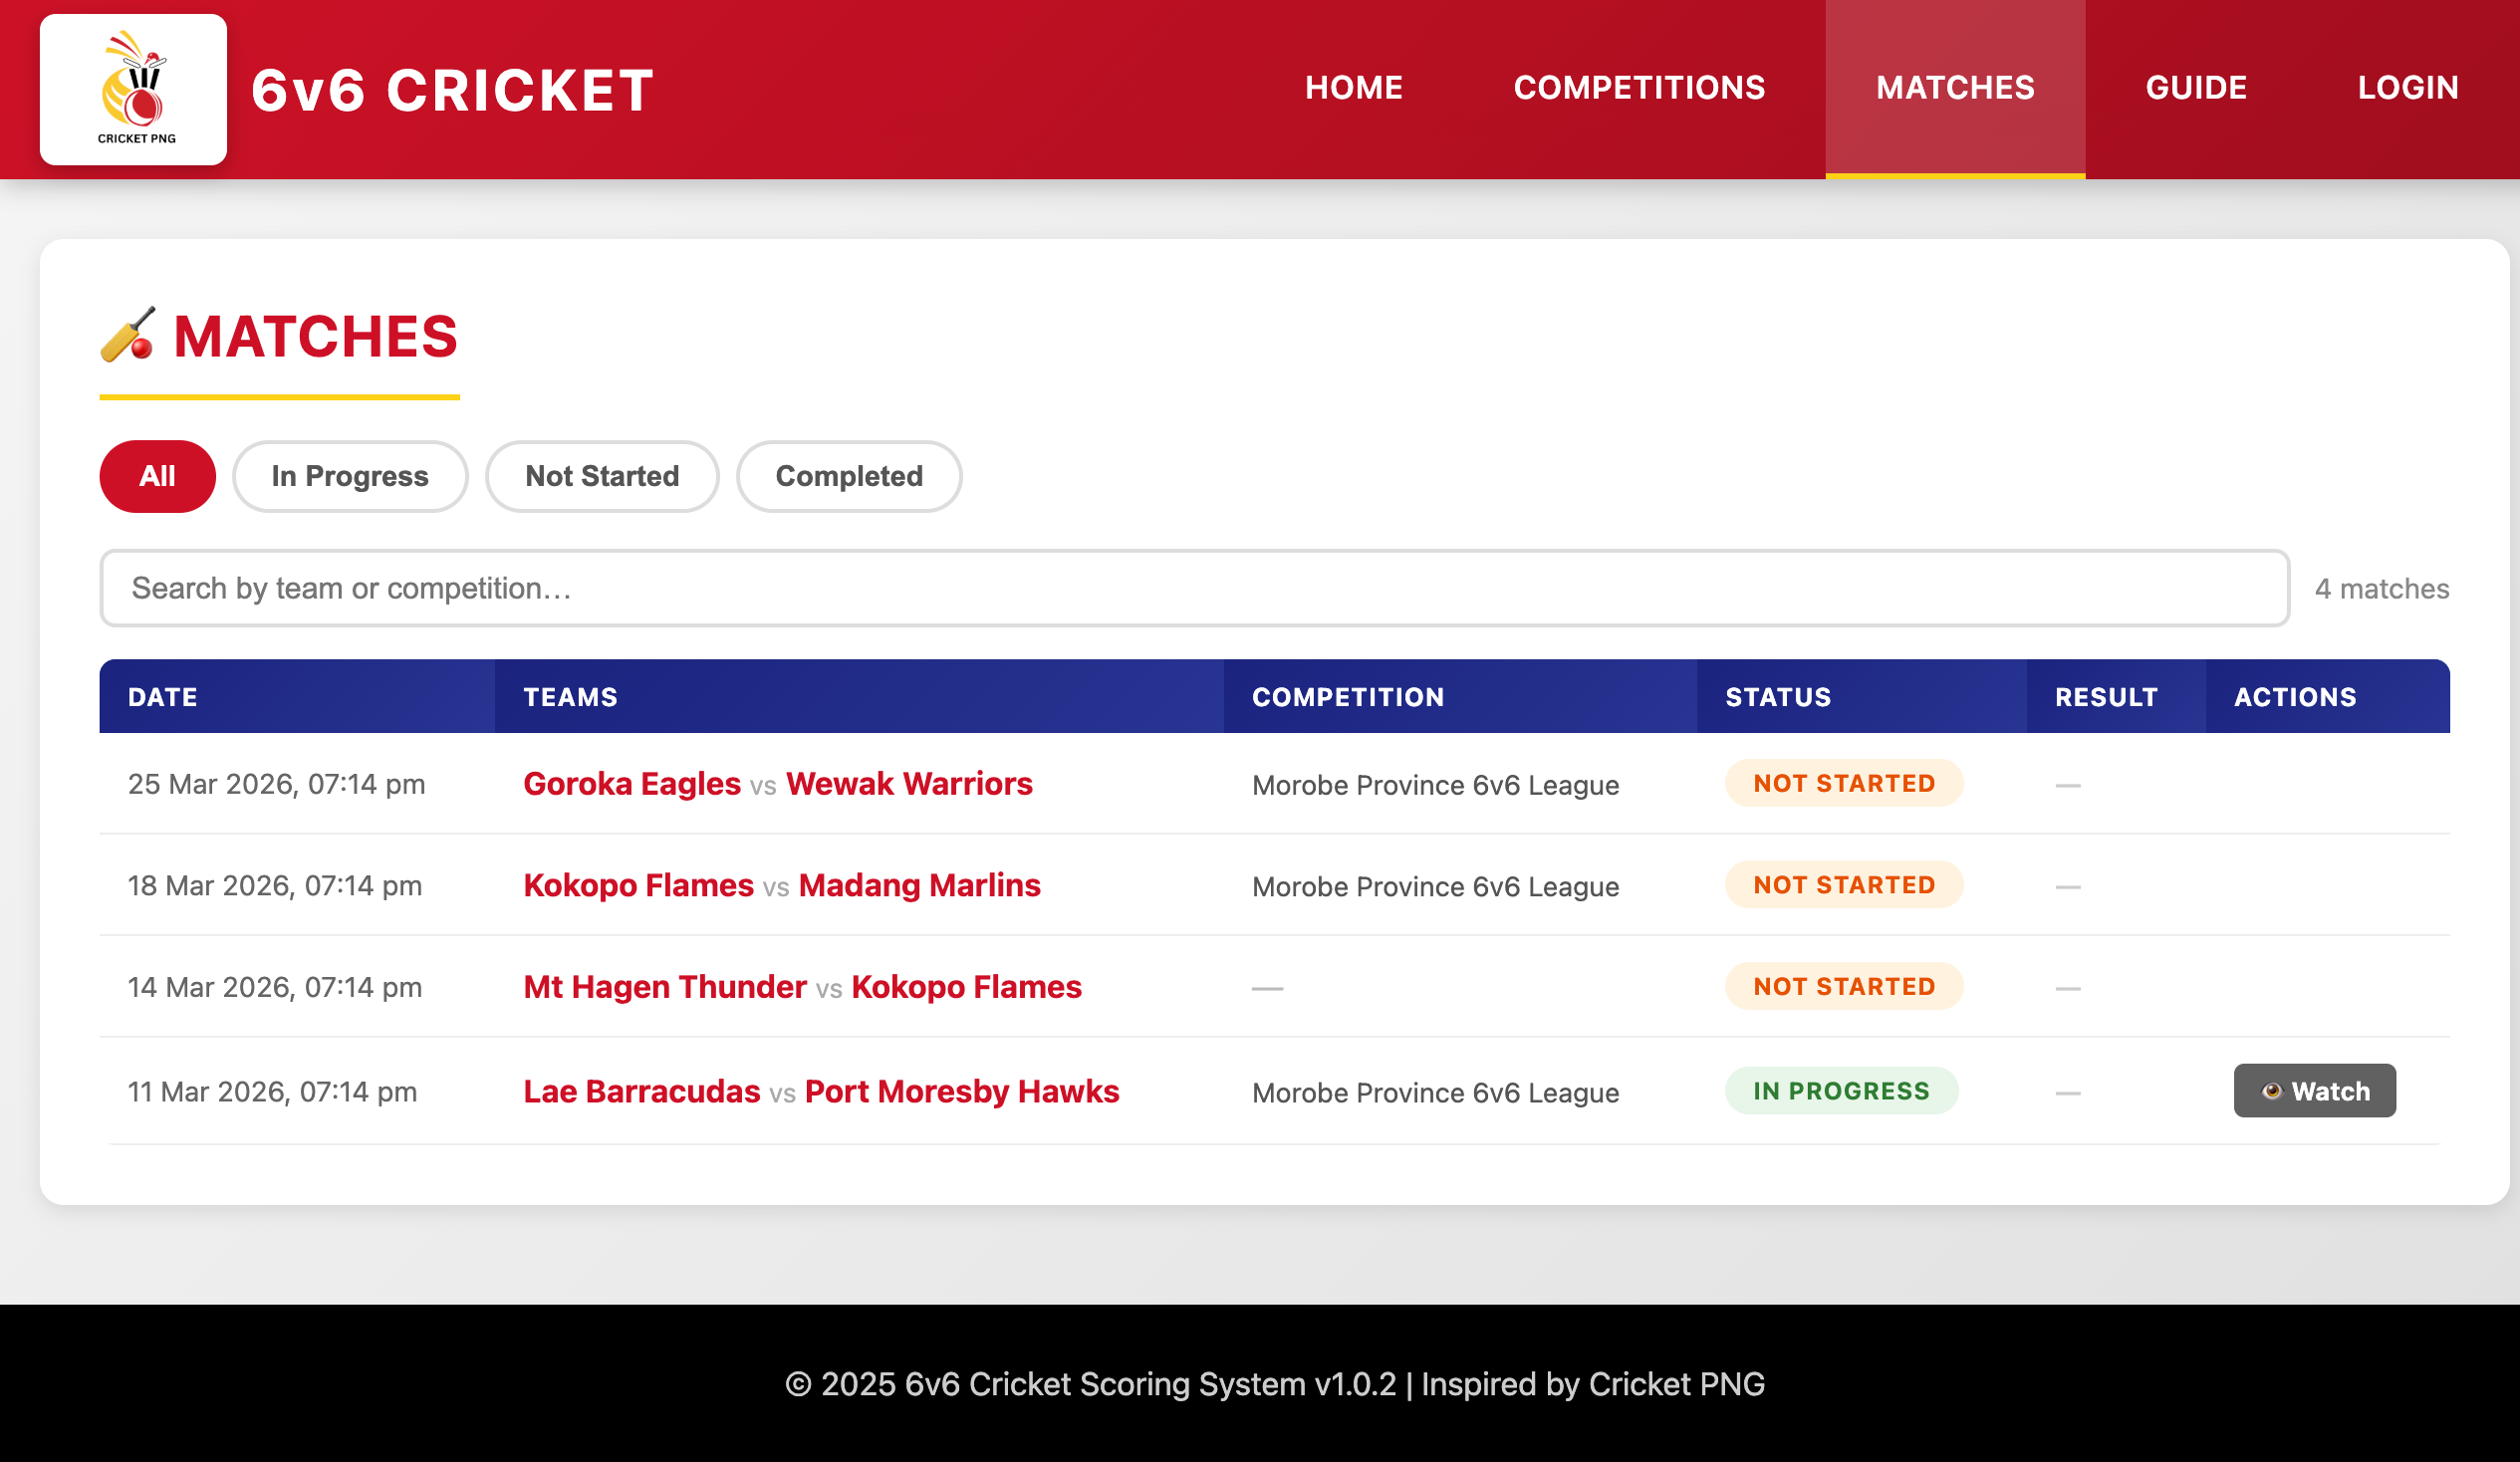Select the Kokopo Flames vs Madang Marlins match
The image size is (2520, 1462).
coord(780,885)
